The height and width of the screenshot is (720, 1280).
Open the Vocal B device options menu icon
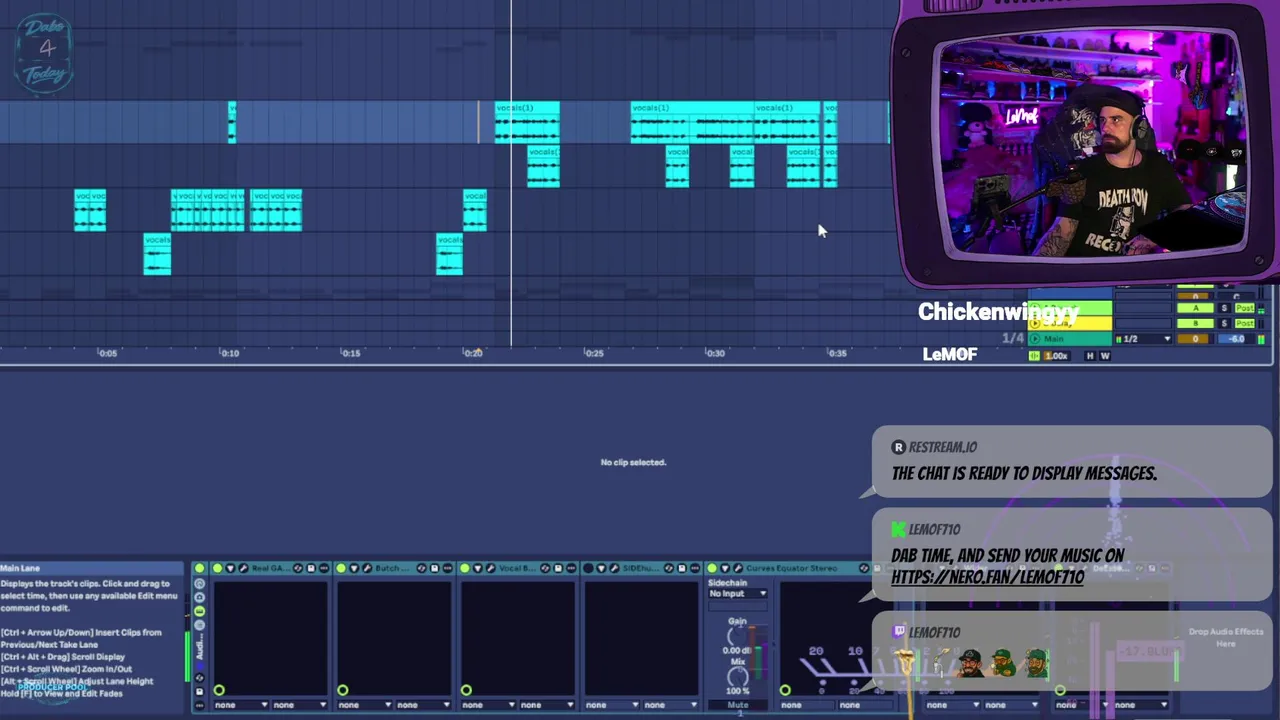click(571, 568)
